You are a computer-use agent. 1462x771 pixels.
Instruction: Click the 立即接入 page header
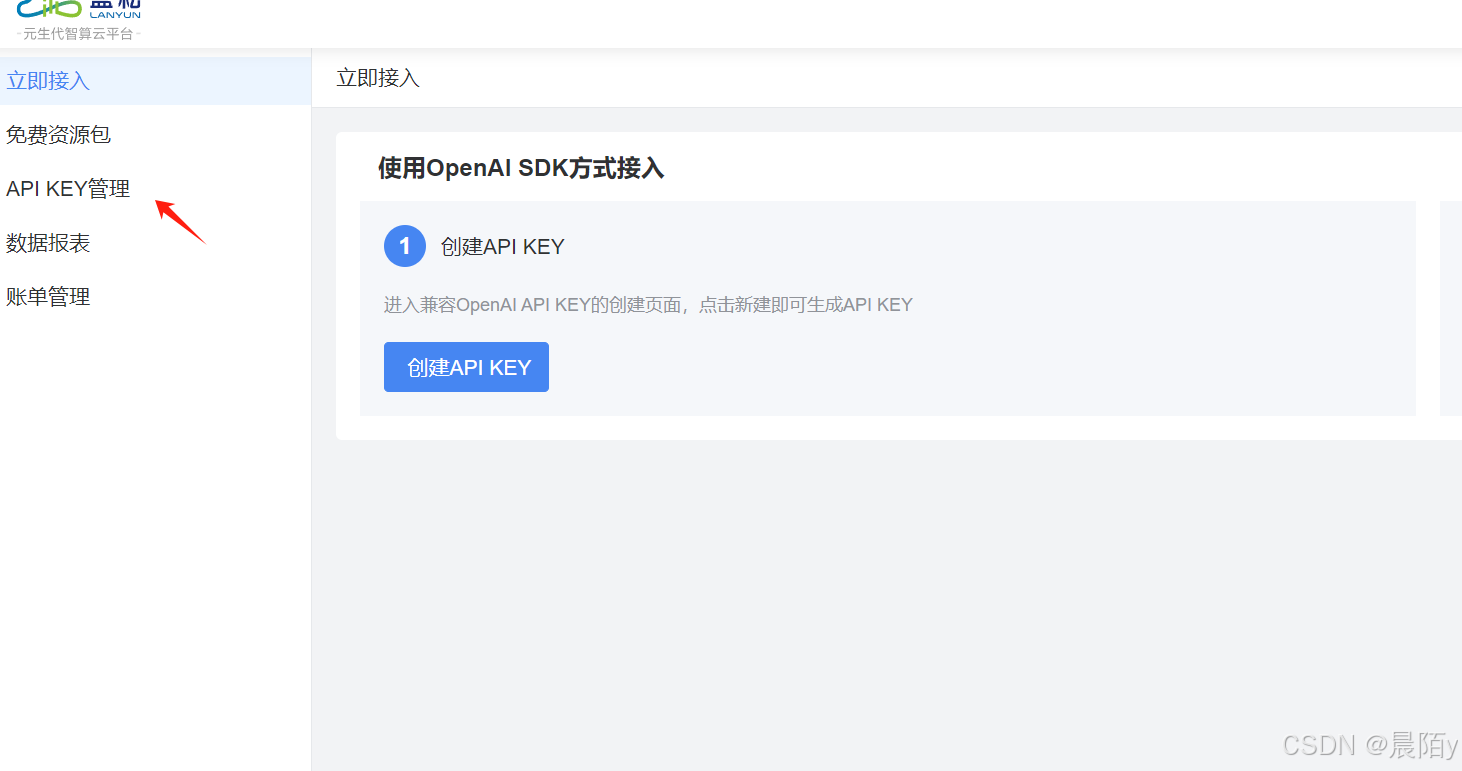click(x=378, y=76)
